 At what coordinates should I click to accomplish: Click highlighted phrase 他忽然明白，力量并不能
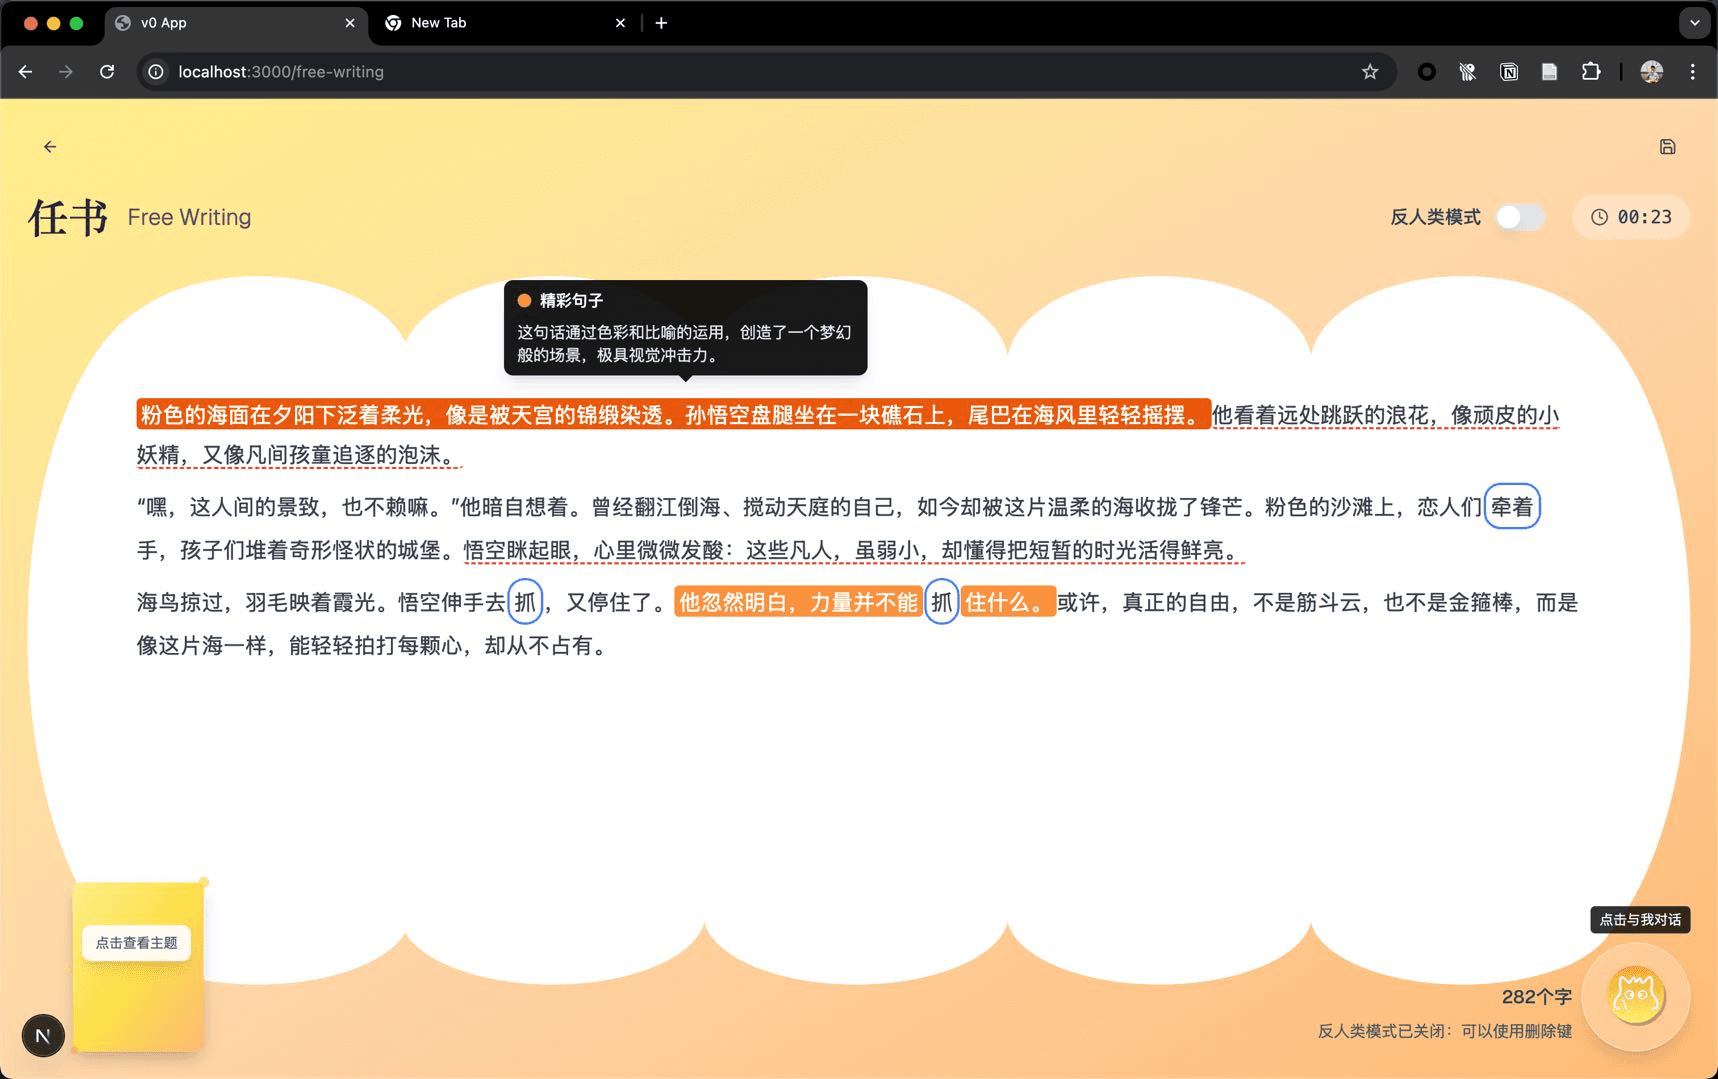click(x=798, y=602)
